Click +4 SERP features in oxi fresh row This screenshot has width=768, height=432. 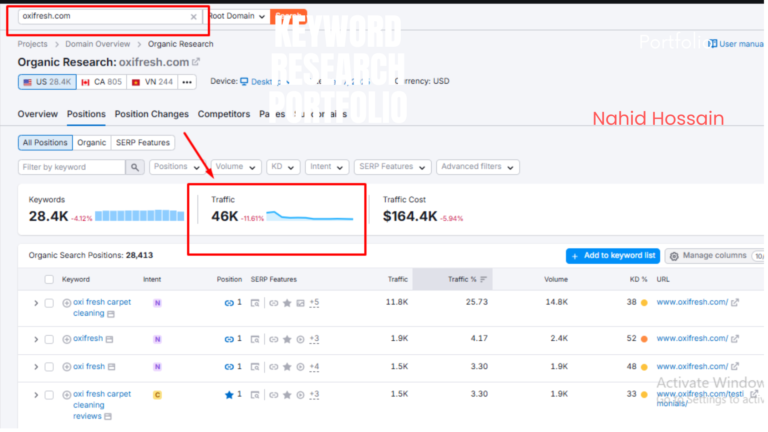click(314, 367)
